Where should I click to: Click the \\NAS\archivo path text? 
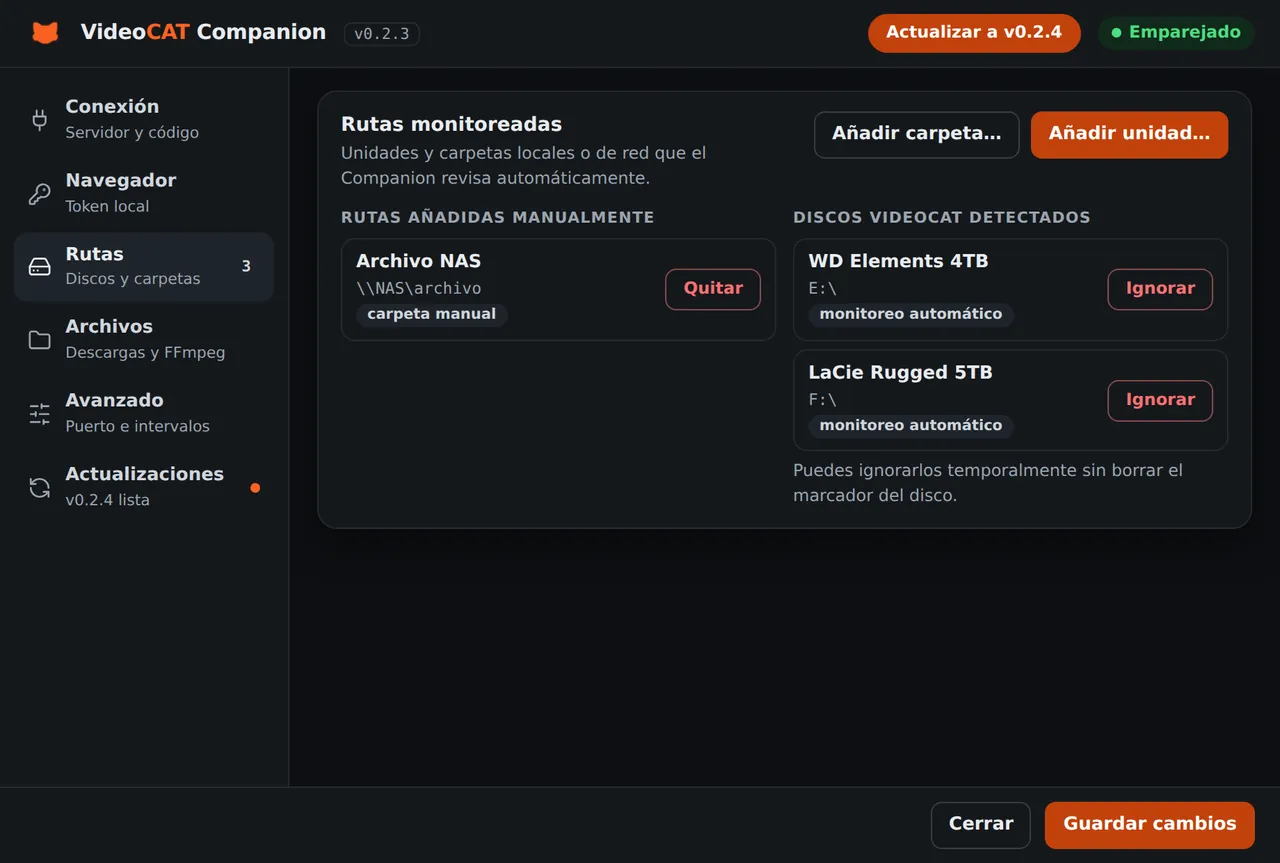pyautogui.click(x=419, y=289)
